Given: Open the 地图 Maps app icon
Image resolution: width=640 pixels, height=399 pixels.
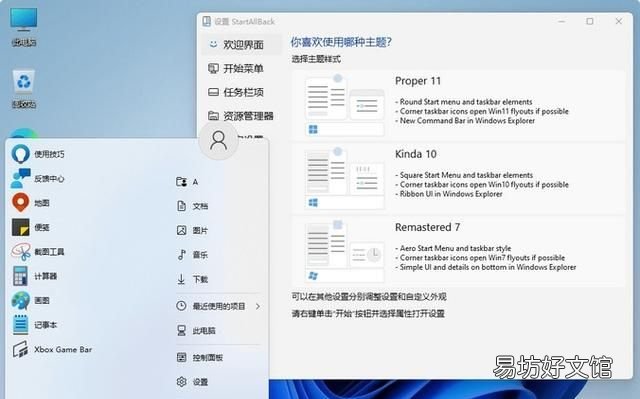Looking at the screenshot, I should (x=20, y=203).
